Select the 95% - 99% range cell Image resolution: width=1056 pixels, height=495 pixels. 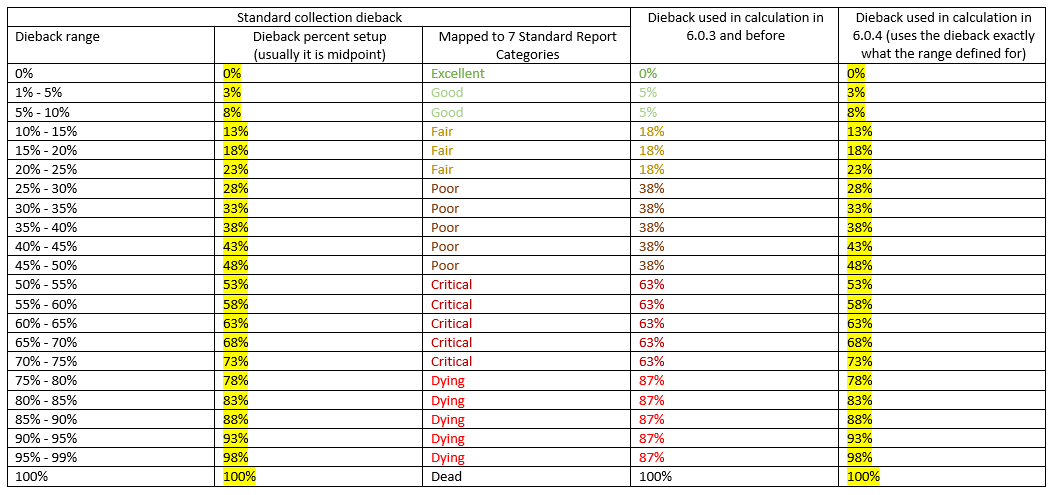coord(112,458)
